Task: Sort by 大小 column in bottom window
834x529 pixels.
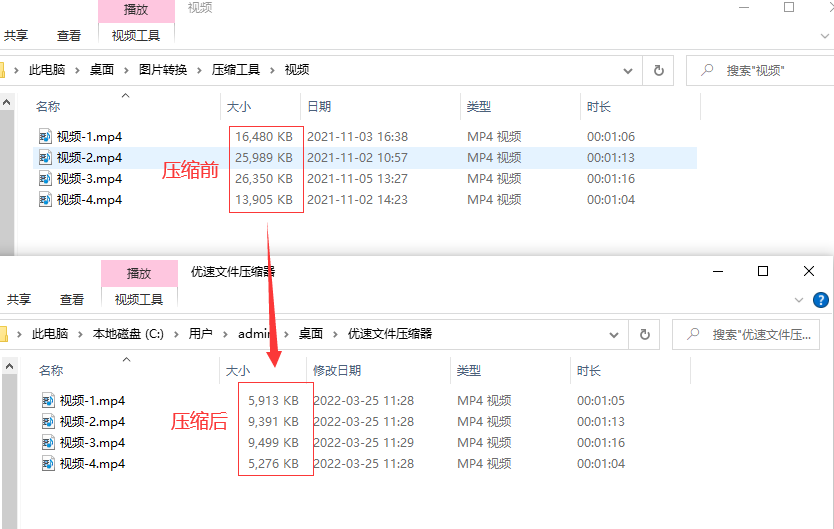Action: point(238,371)
